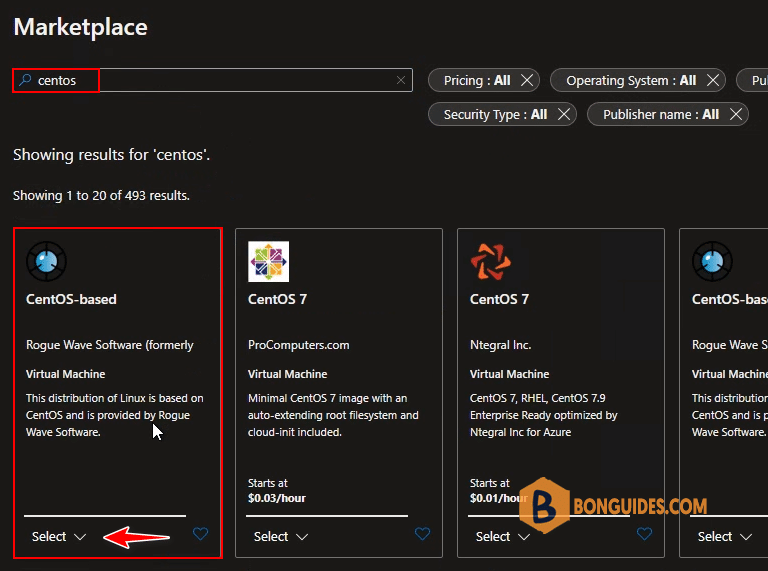Image resolution: width=768 pixels, height=571 pixels.
Task: Click the first Rogue Wave CentOS-based logo
Action: [x=47, y=261]
